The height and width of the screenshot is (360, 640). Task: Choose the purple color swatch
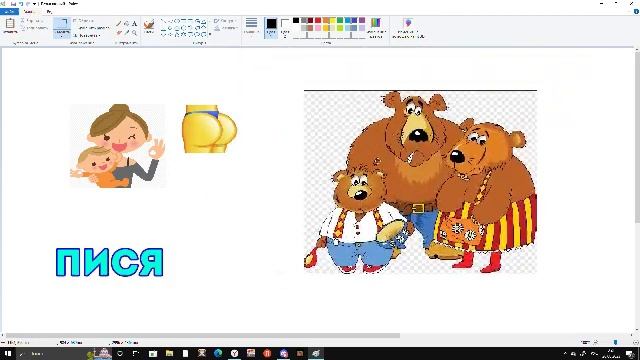tap(362, 20)
